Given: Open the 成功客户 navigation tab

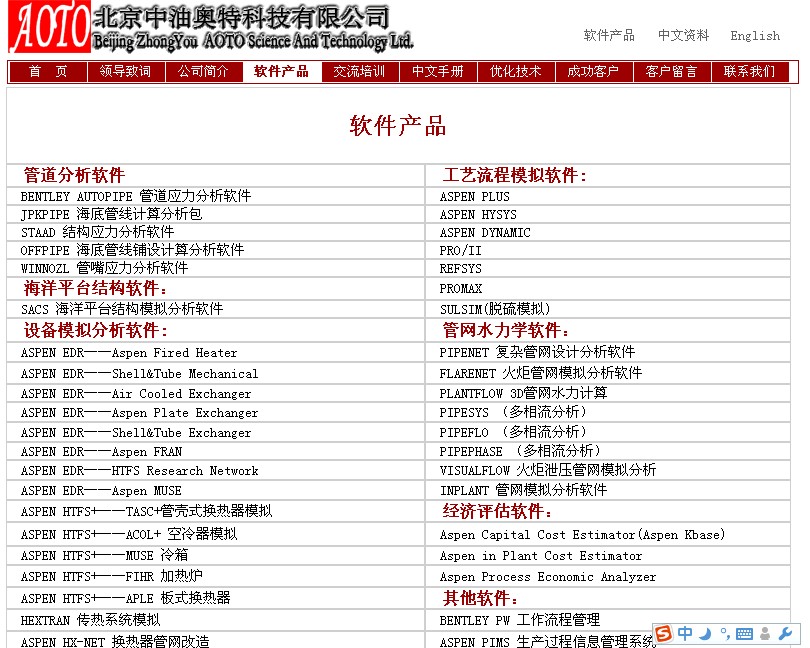Looking at the screenshot, I should coord(594,71).
